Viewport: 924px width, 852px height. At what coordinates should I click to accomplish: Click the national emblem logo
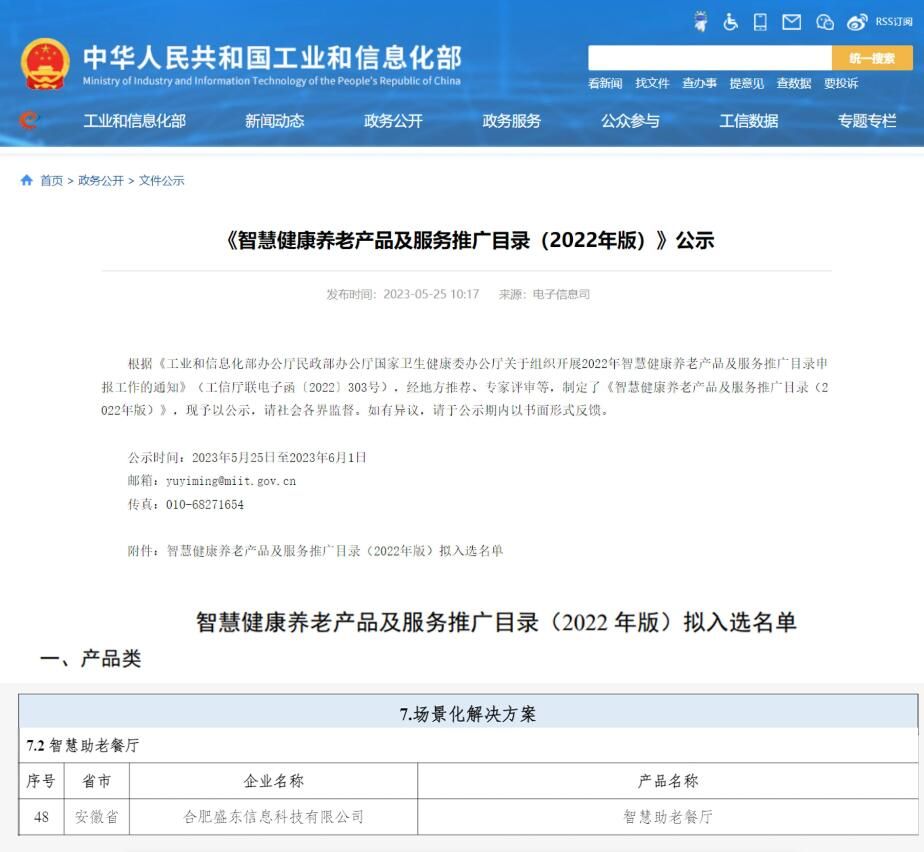[x=45, y=64]
